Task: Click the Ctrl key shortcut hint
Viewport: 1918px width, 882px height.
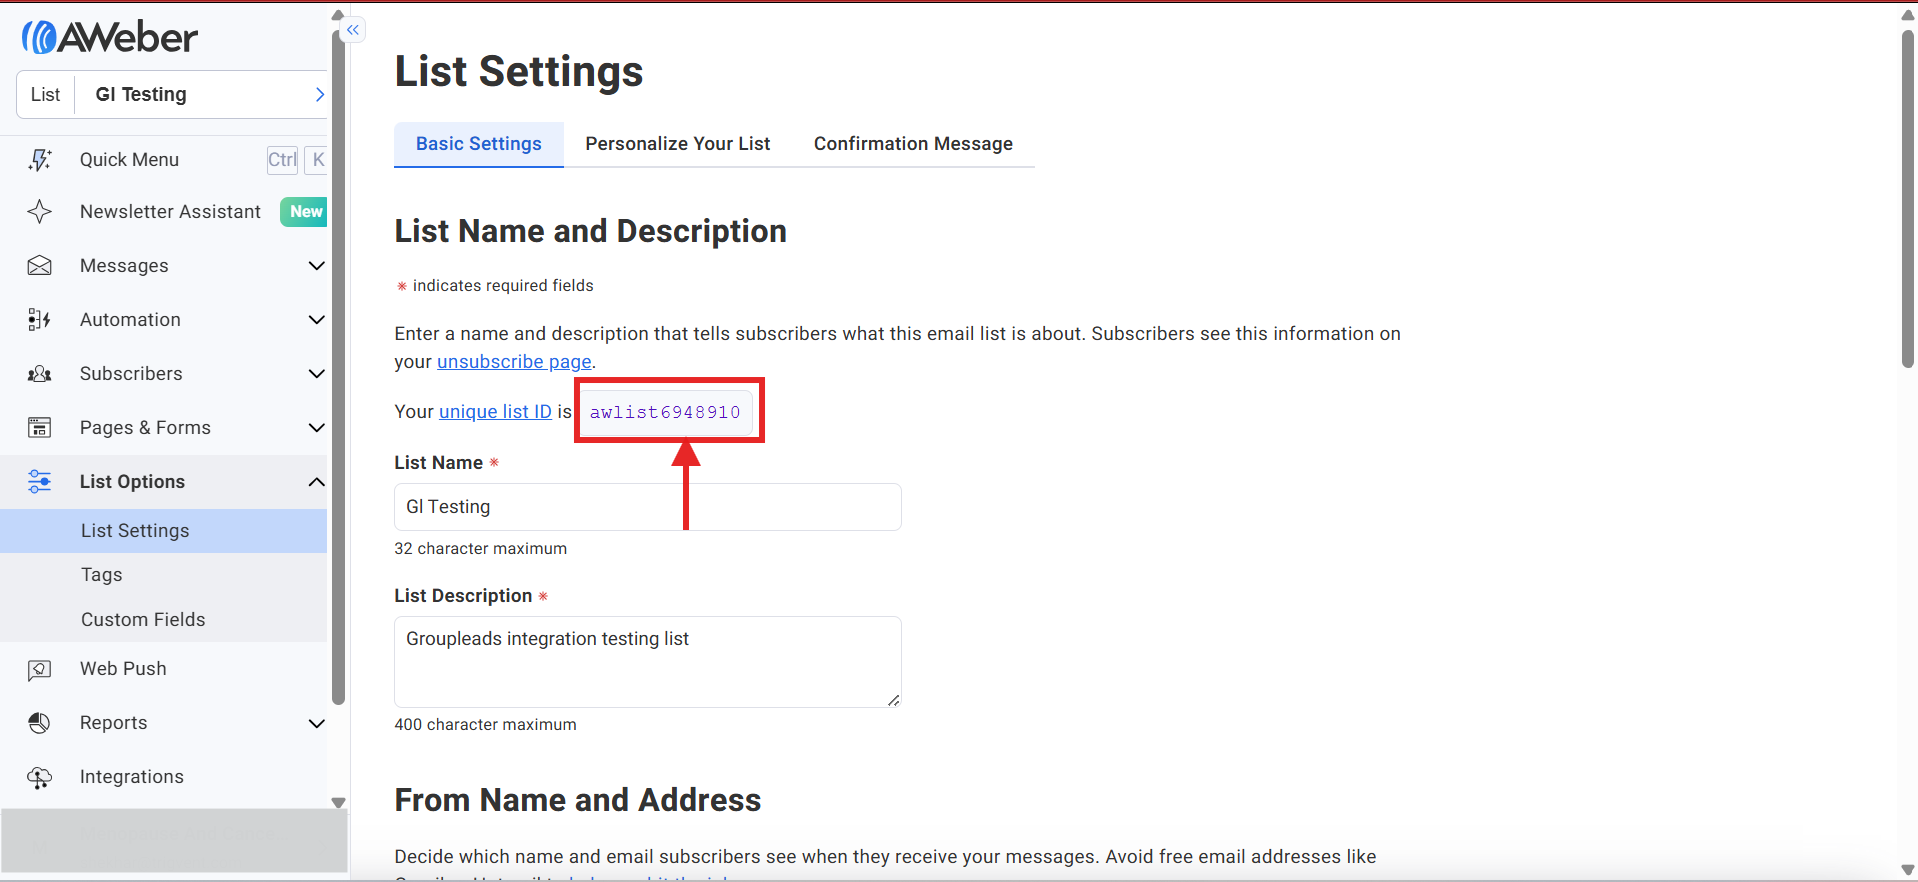Action: [282, 160]
